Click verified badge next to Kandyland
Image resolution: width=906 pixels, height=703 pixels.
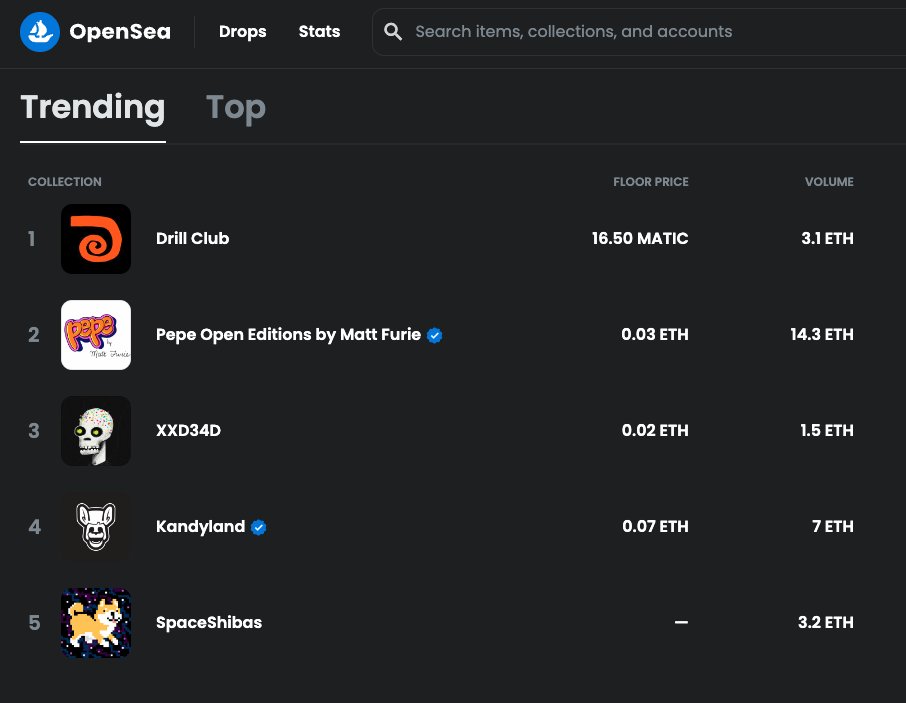[258, 527]
